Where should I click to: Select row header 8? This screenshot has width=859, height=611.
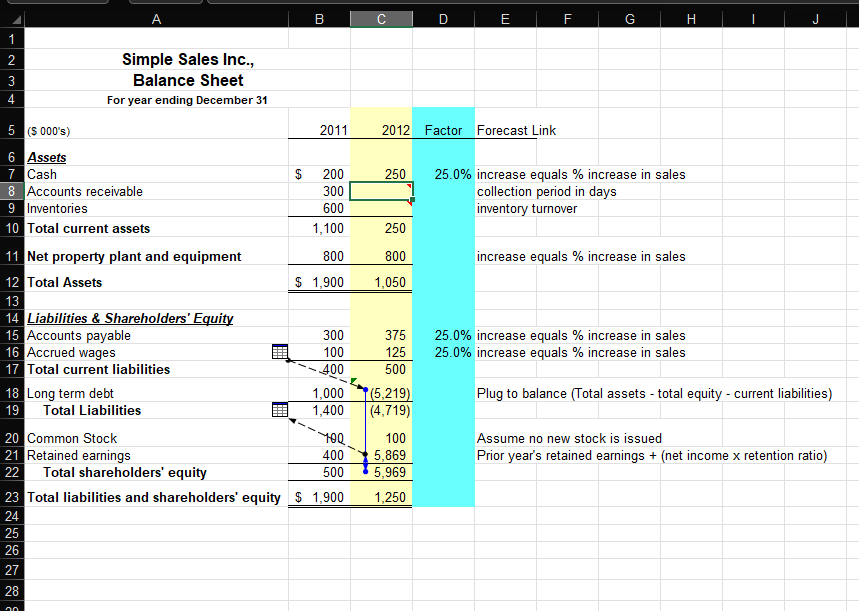11,191
